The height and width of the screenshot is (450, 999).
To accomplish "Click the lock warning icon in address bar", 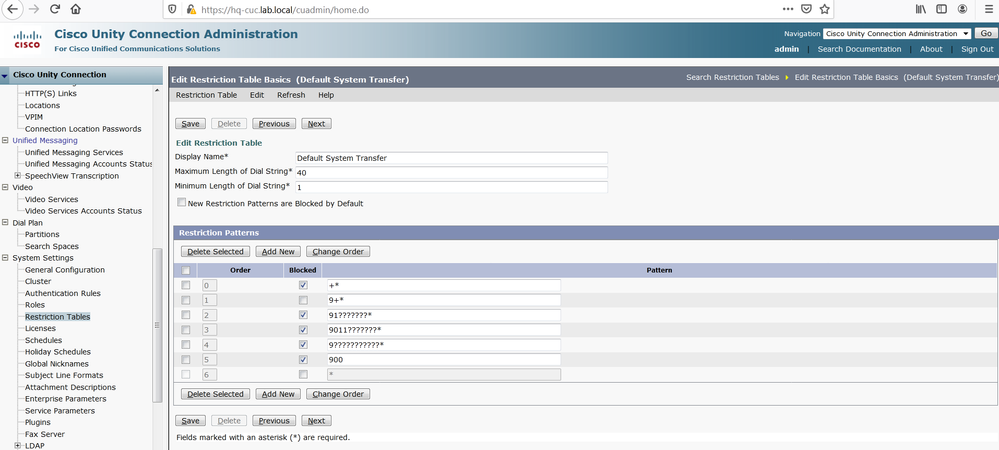I will coord(190,10).
